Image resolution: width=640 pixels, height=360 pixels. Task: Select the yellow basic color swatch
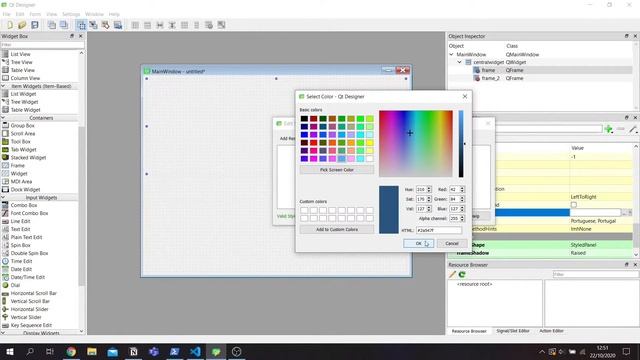click(369, 143)
